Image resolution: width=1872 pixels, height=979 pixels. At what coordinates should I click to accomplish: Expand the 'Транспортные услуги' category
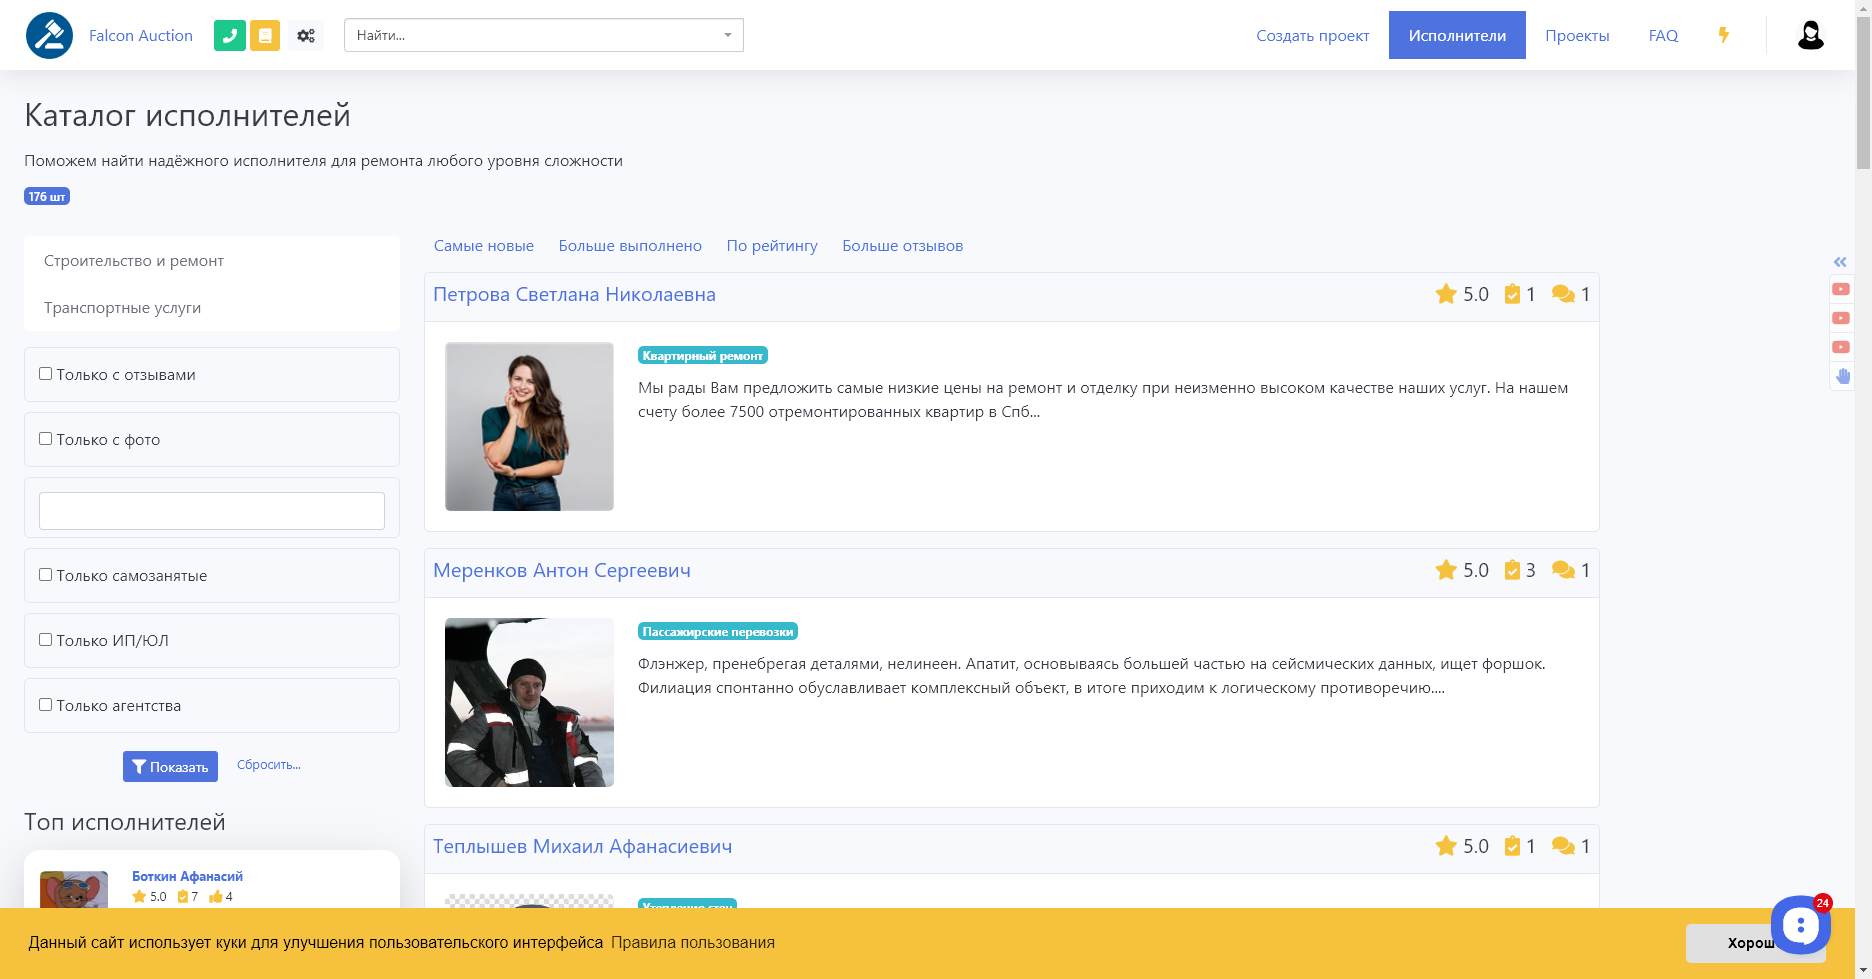pyautogui.click(x=122, y=308)
